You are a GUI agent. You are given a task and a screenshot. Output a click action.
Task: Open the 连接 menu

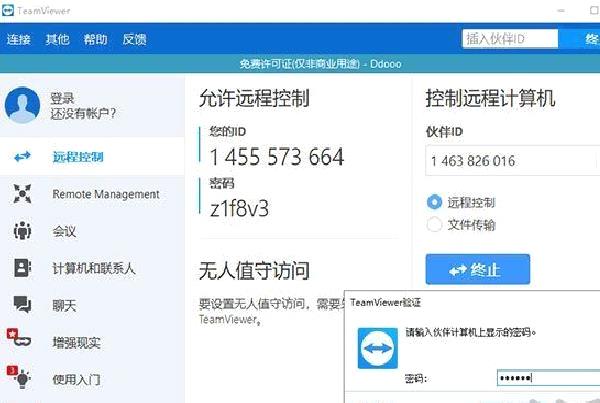point(18,39)
